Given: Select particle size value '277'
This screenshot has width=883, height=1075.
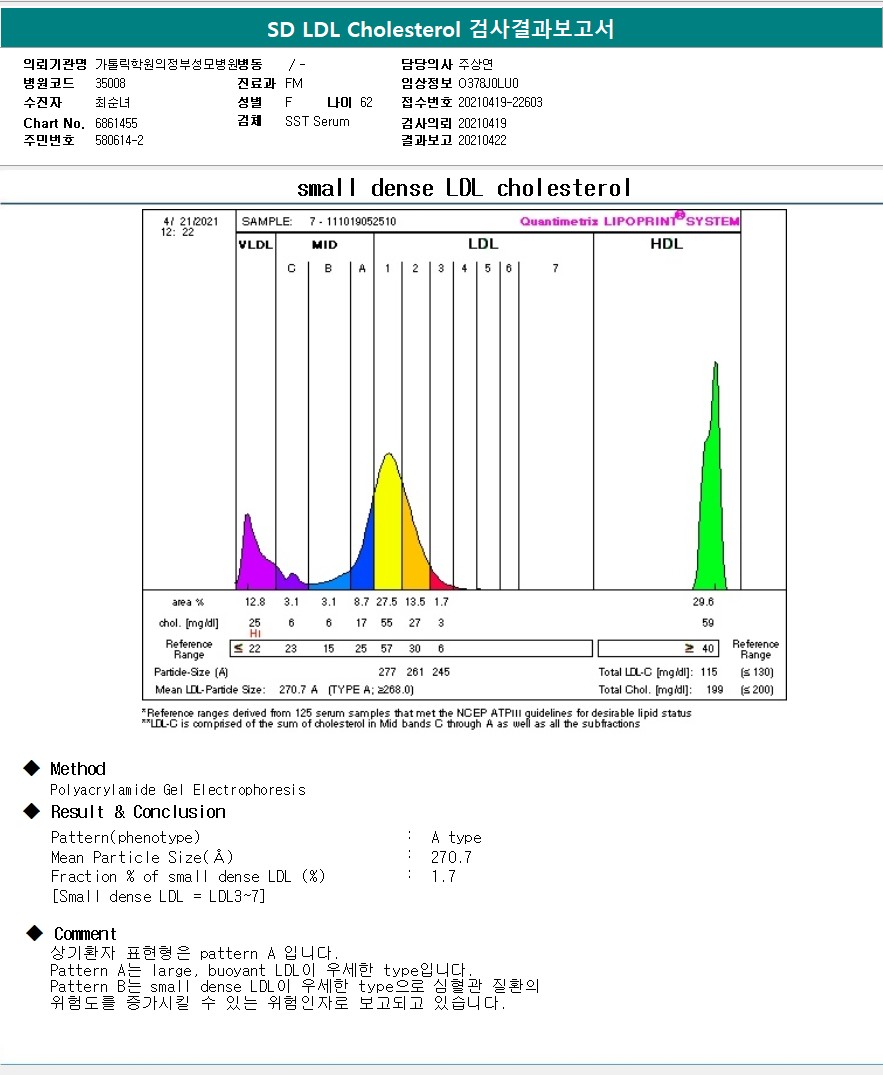Looking at the screenshot, I should coord(387,673).
